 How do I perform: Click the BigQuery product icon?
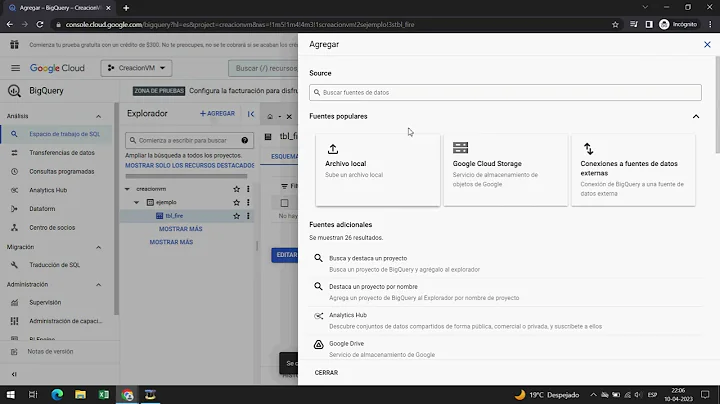click(14, 91)
